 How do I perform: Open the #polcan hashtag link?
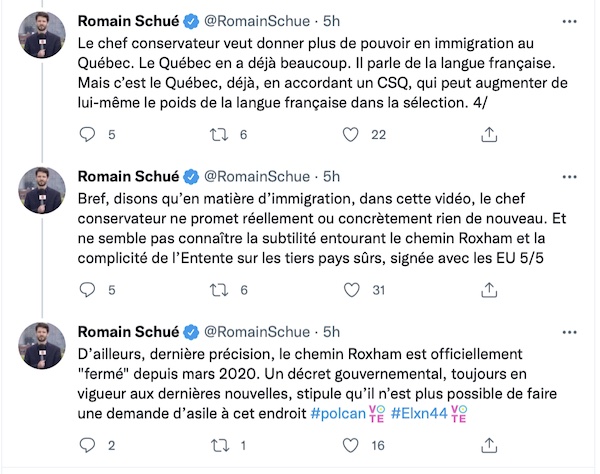[x=338, y=414]
